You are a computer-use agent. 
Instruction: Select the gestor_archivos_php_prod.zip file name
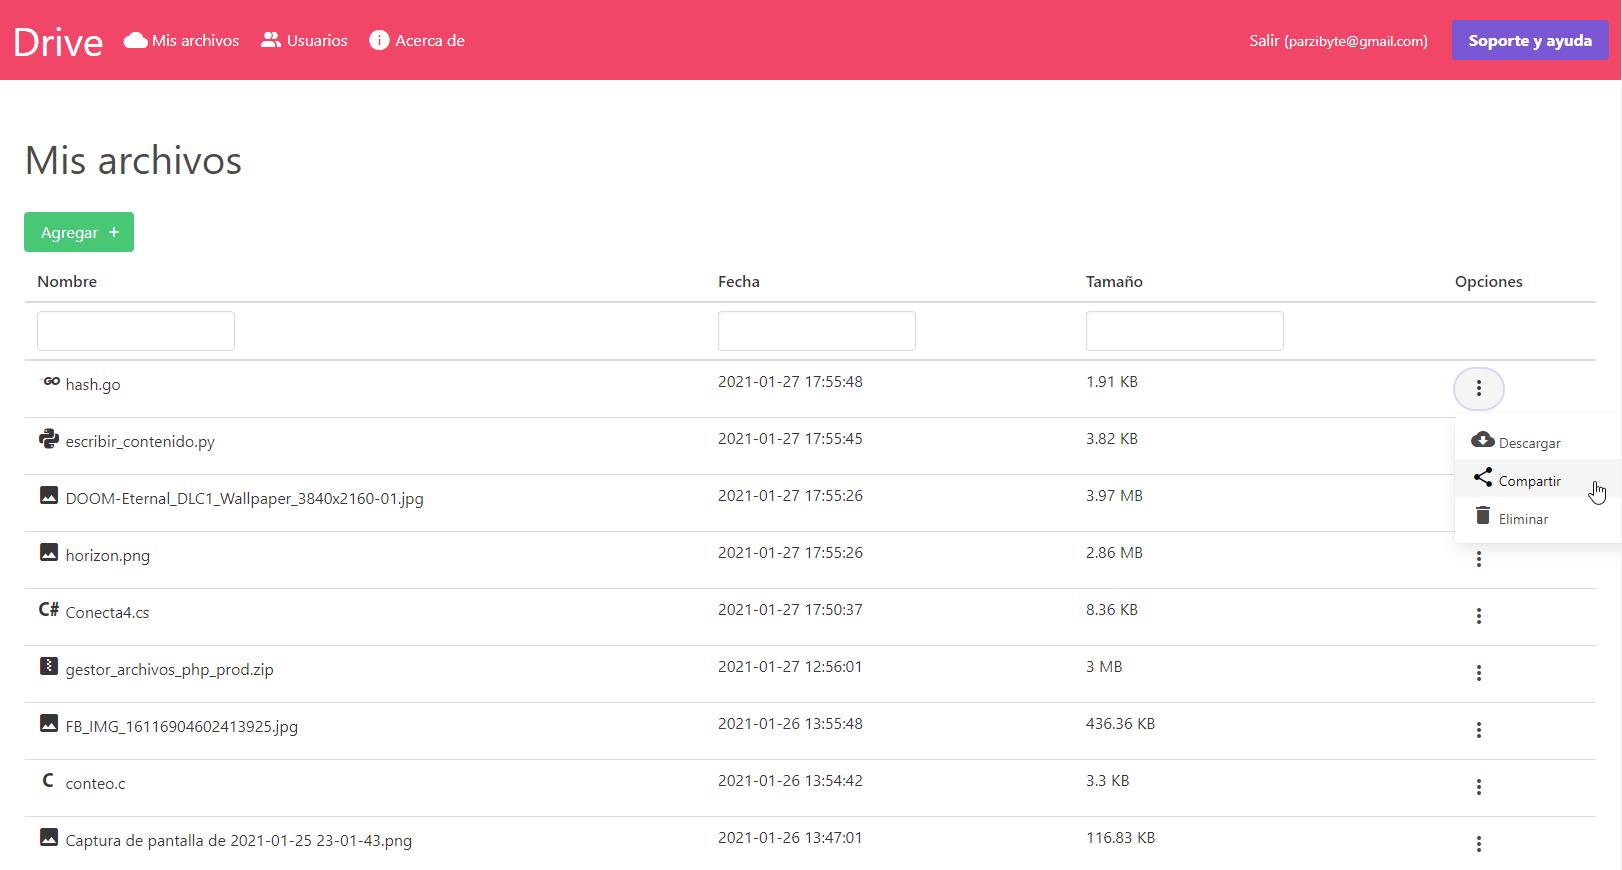tap(169, 669)
